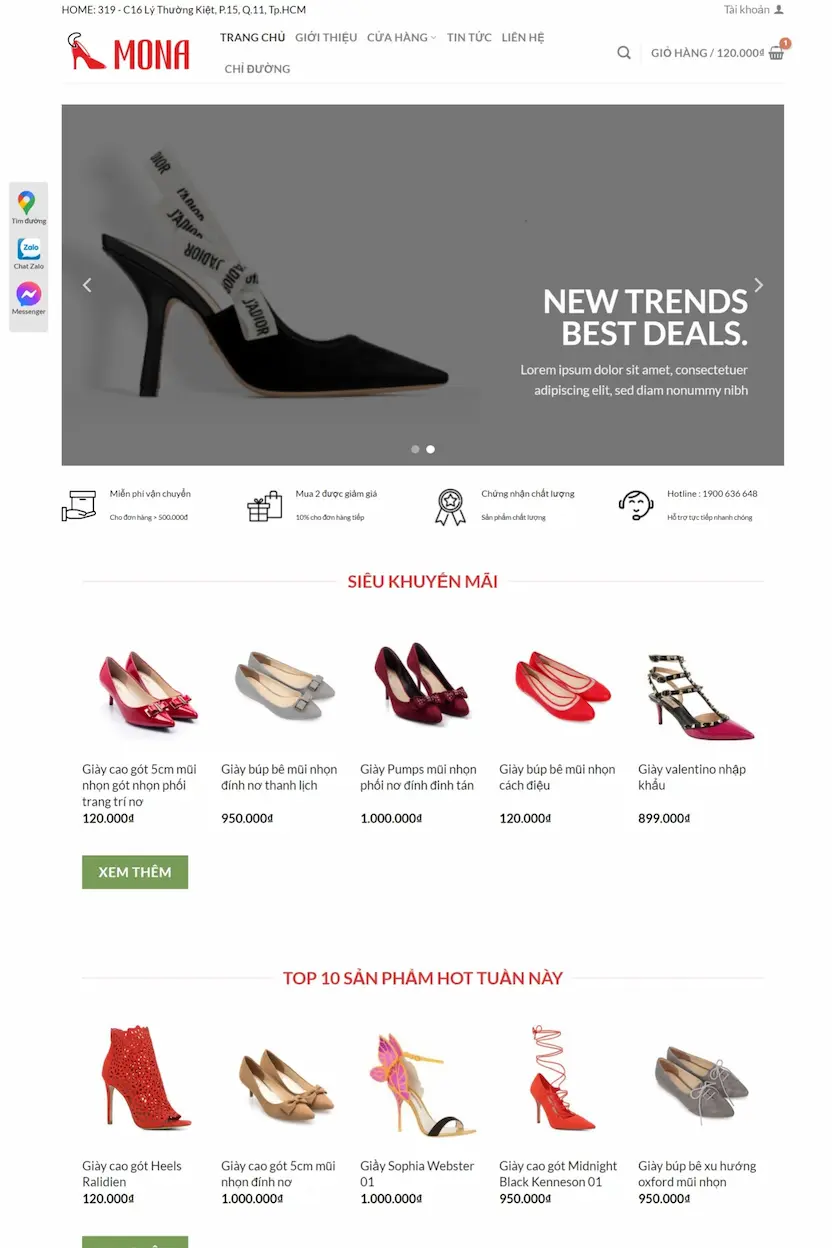Select the first slider dot indicator
The height and width of the screenshot is (1248, 832).
pyautogui.click(x=415, y=449)
